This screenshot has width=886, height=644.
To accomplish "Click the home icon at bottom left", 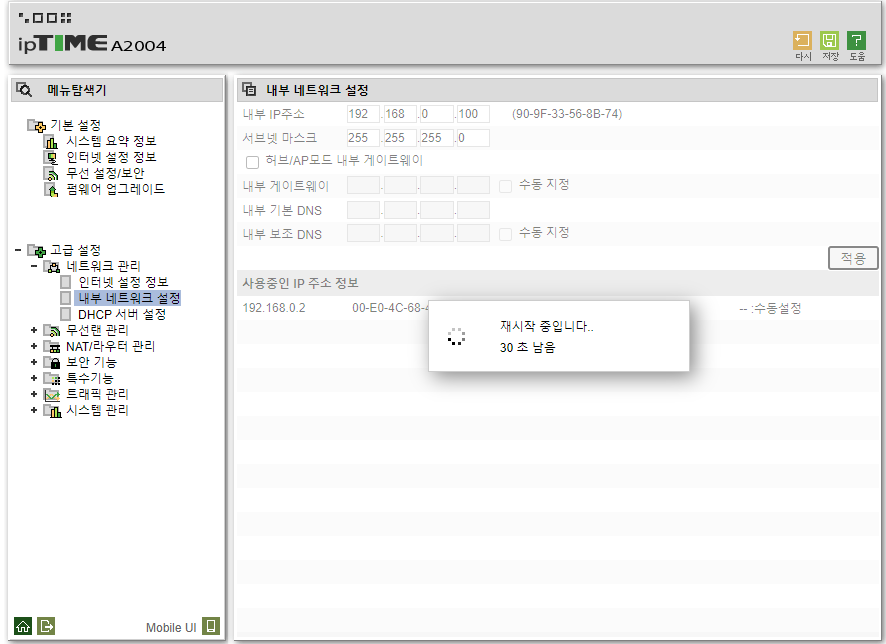I will click(23, 626).
